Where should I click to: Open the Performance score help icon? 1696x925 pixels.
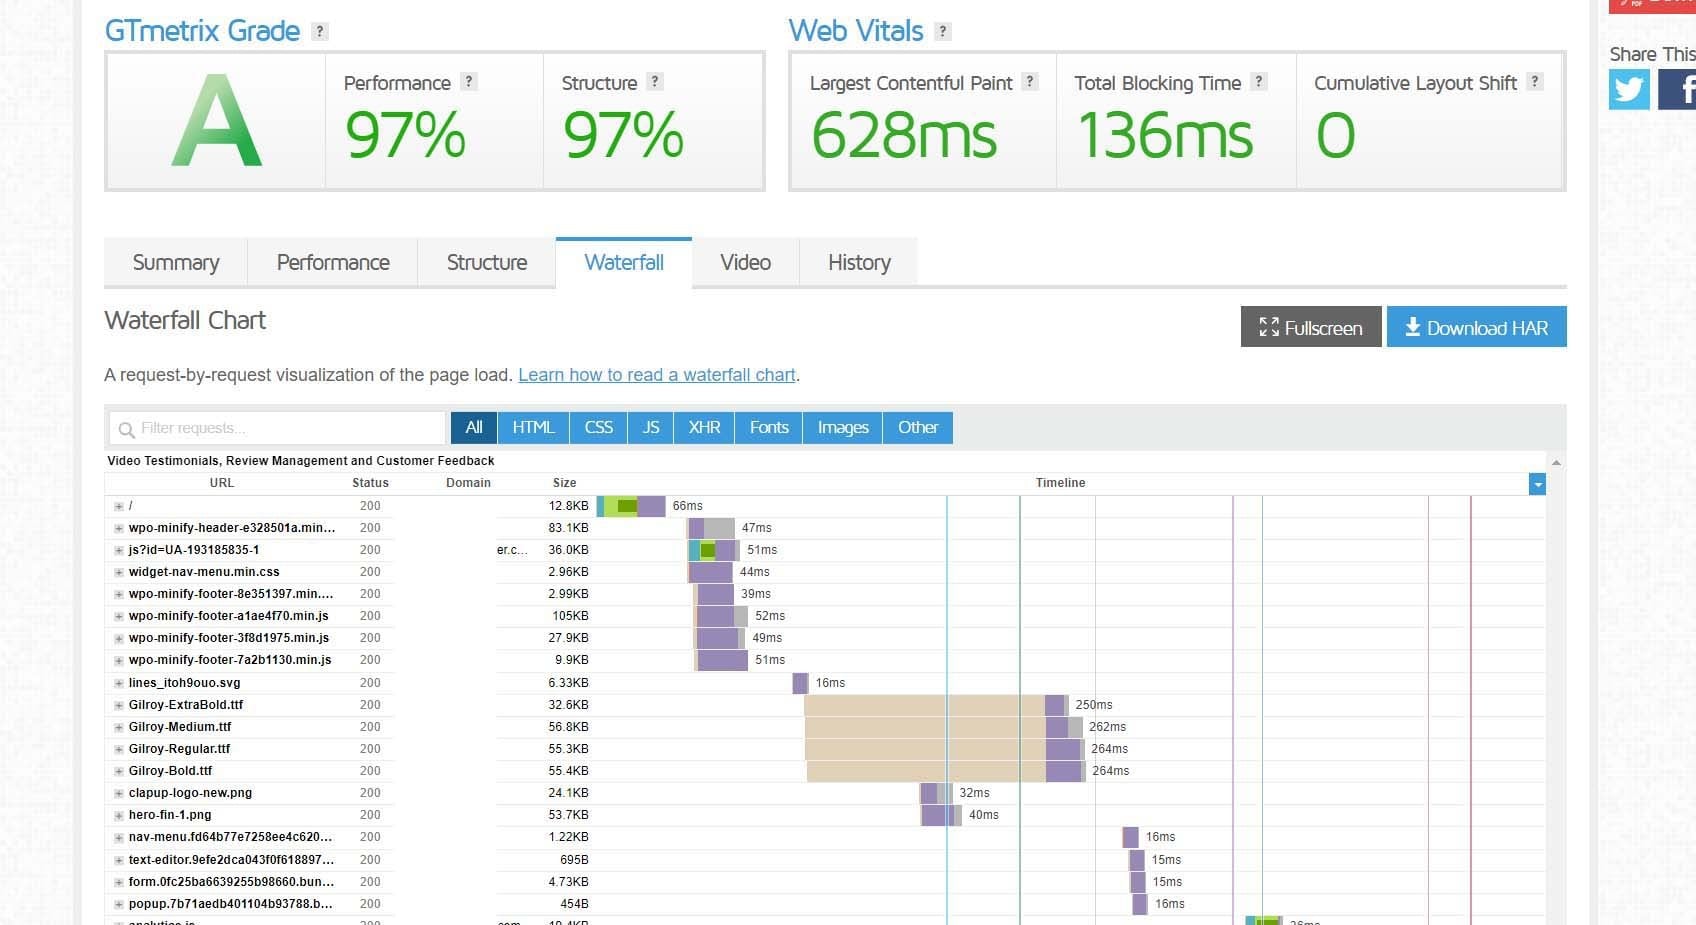click(x=469, y=82)
